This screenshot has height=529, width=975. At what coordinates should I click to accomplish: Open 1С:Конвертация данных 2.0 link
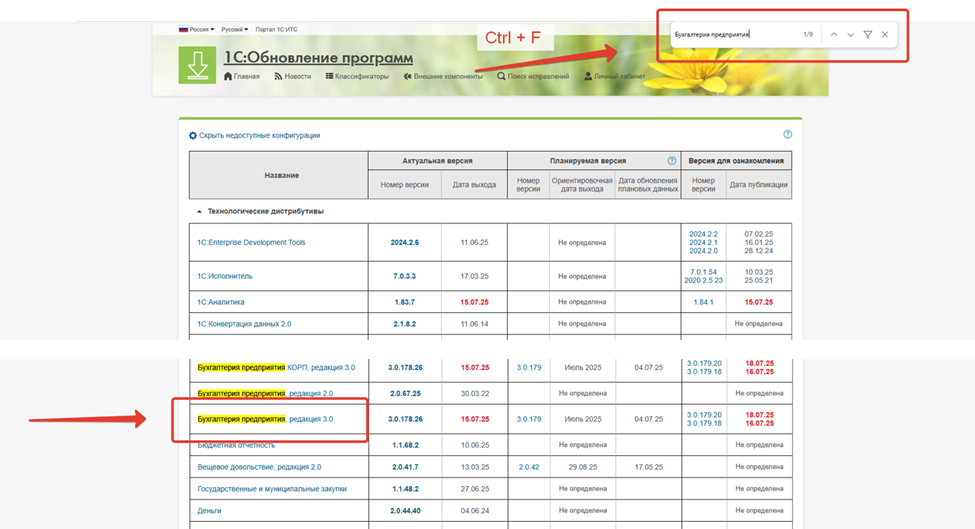click(244, 324)
